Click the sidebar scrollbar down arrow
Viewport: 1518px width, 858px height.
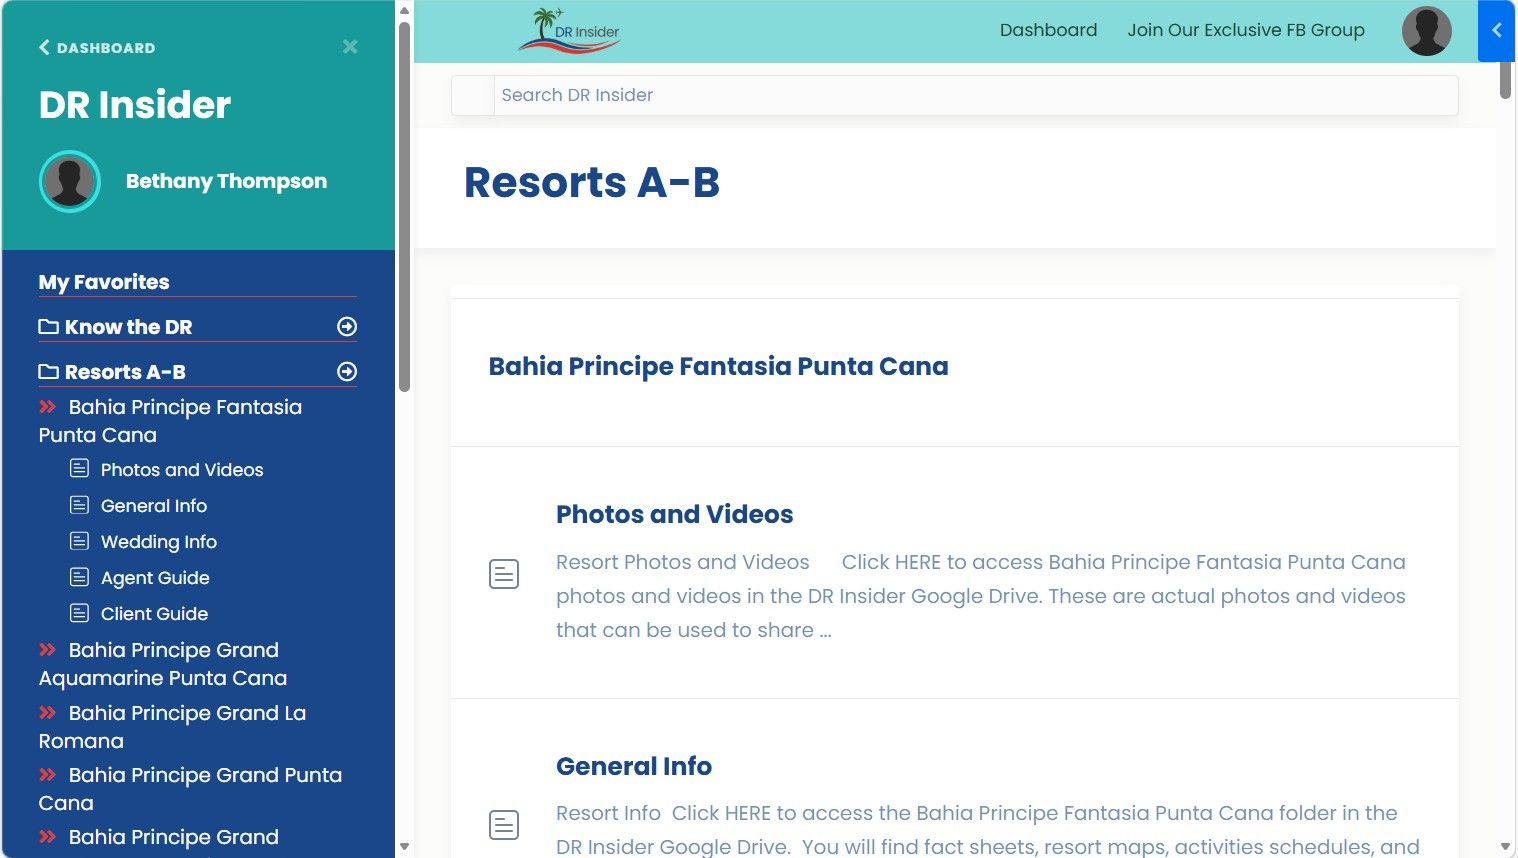[404, 847]
